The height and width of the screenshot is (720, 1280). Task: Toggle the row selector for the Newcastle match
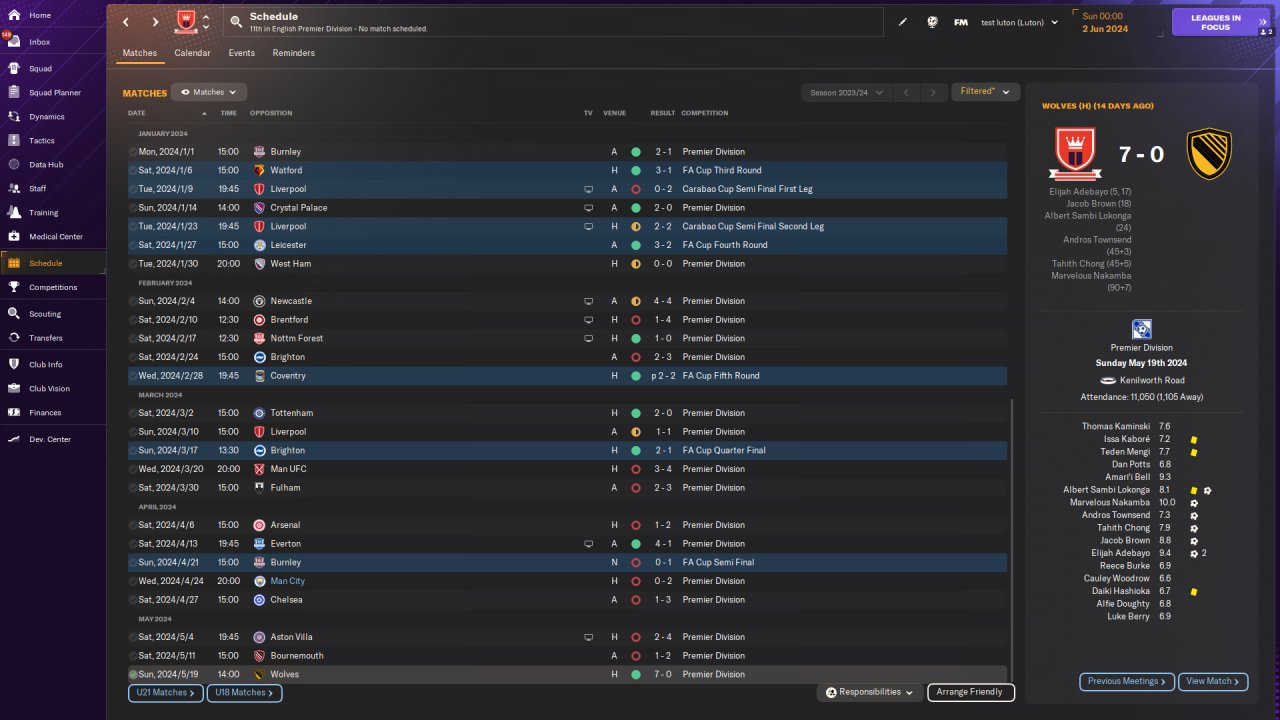coord(133,301)
